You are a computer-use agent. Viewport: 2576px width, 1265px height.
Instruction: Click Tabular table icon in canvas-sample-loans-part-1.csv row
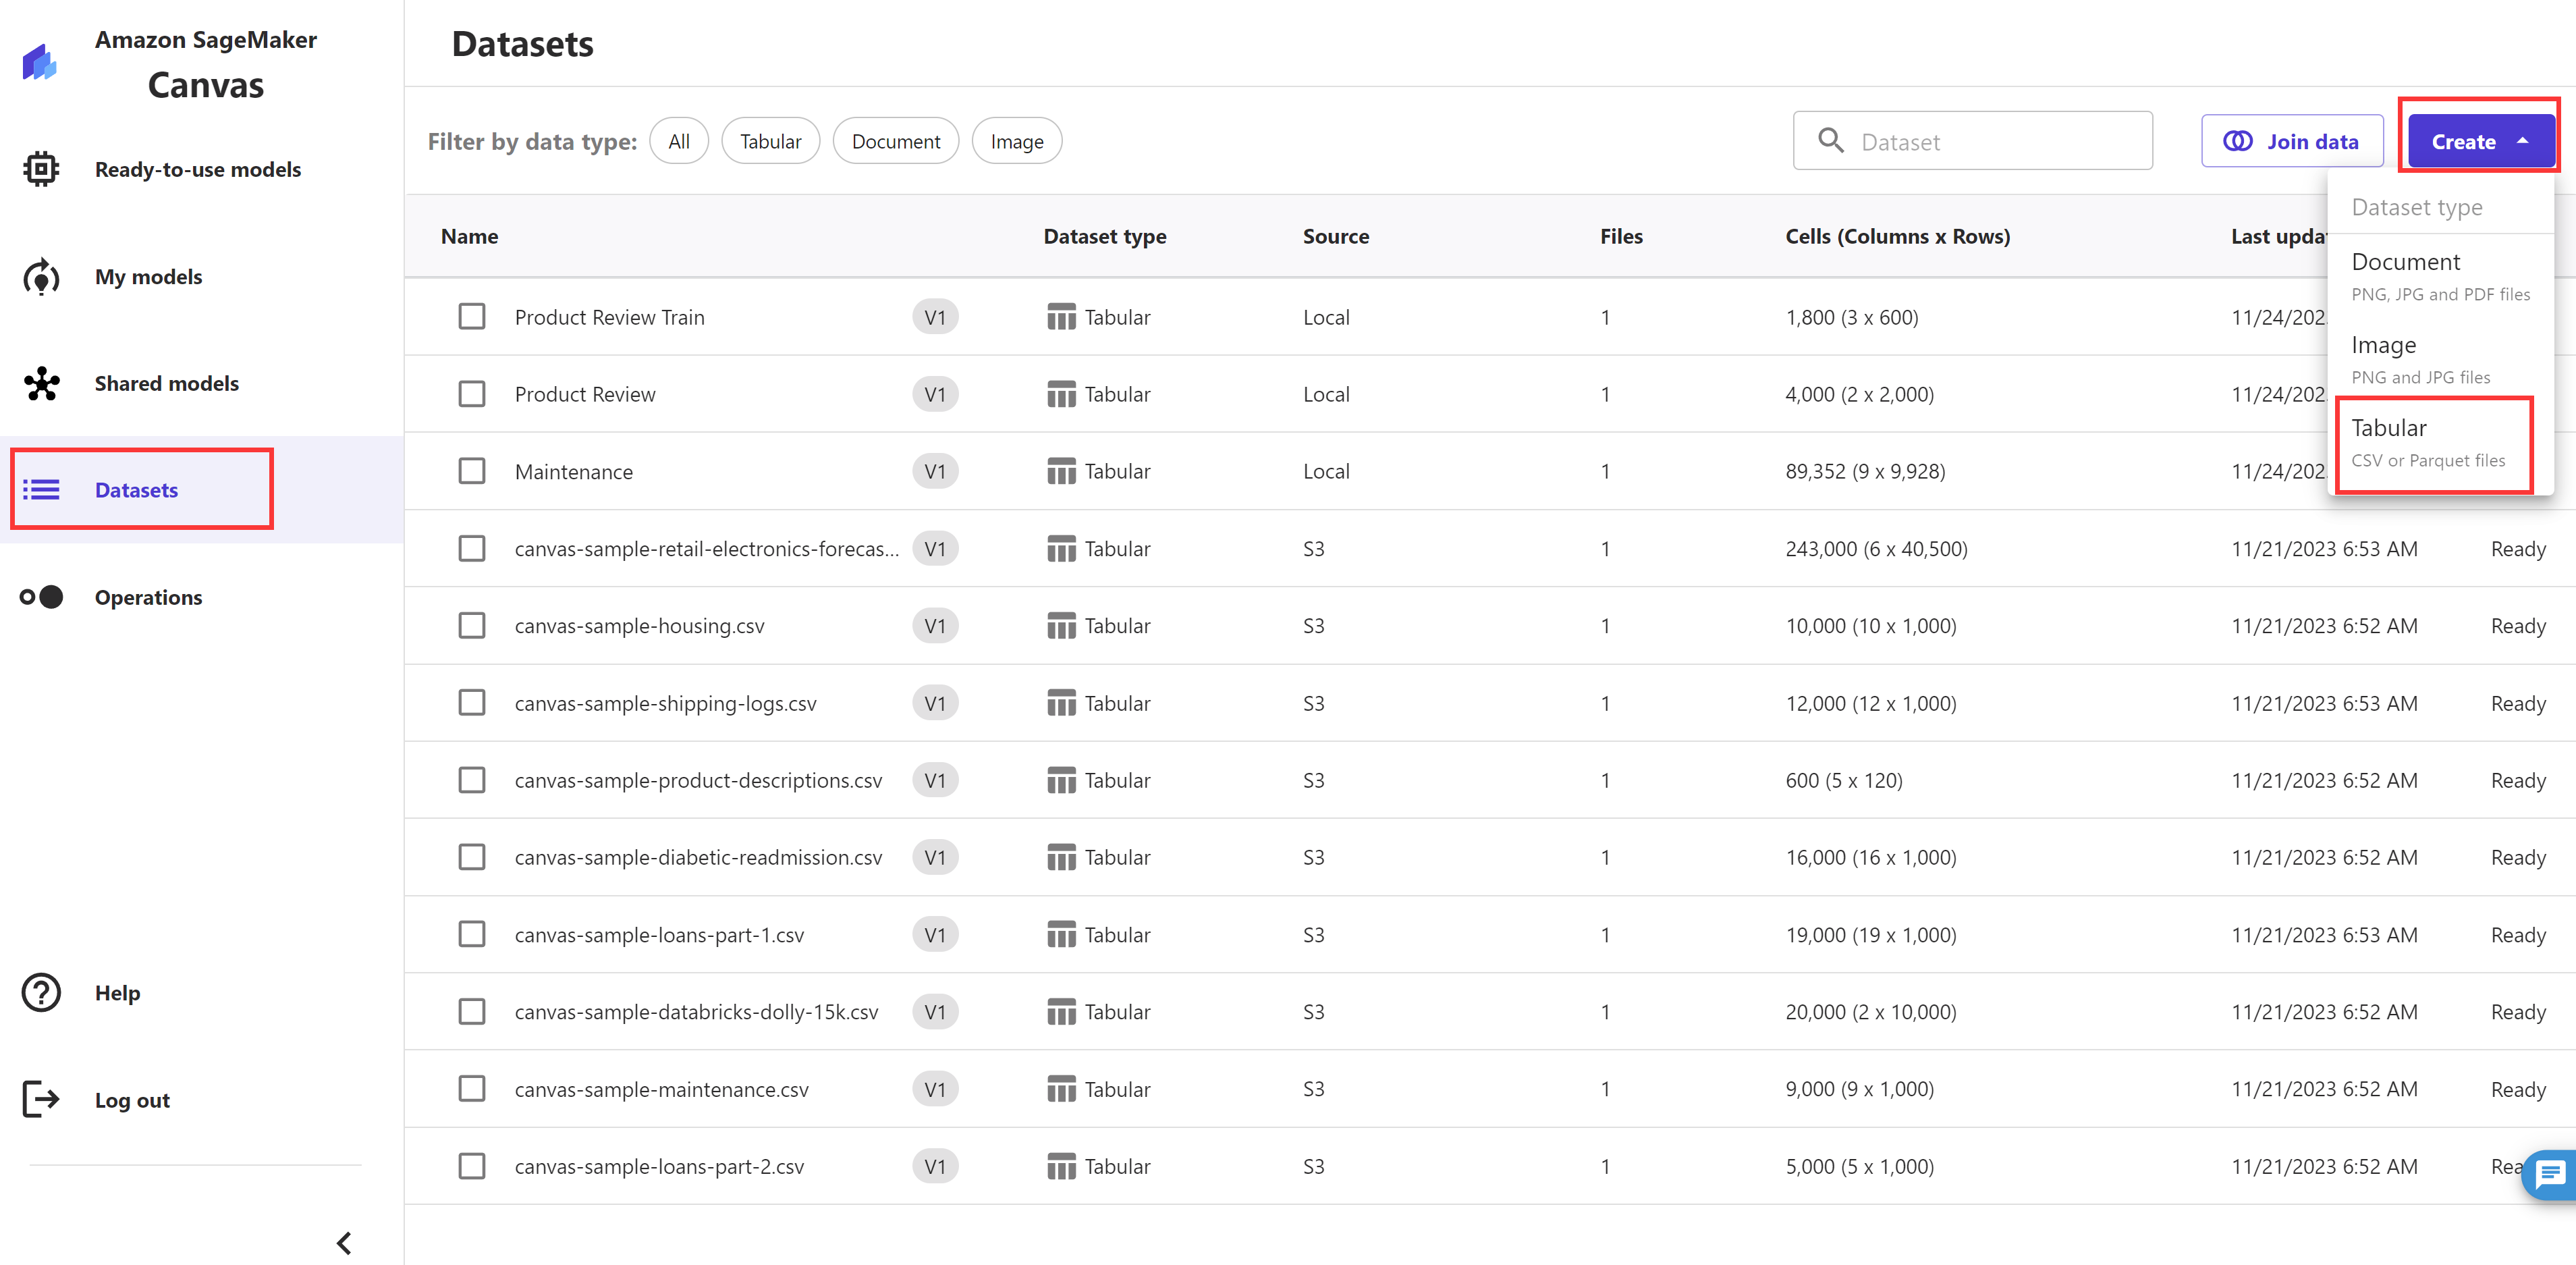pyautogui.click(x=1061, y=935)
